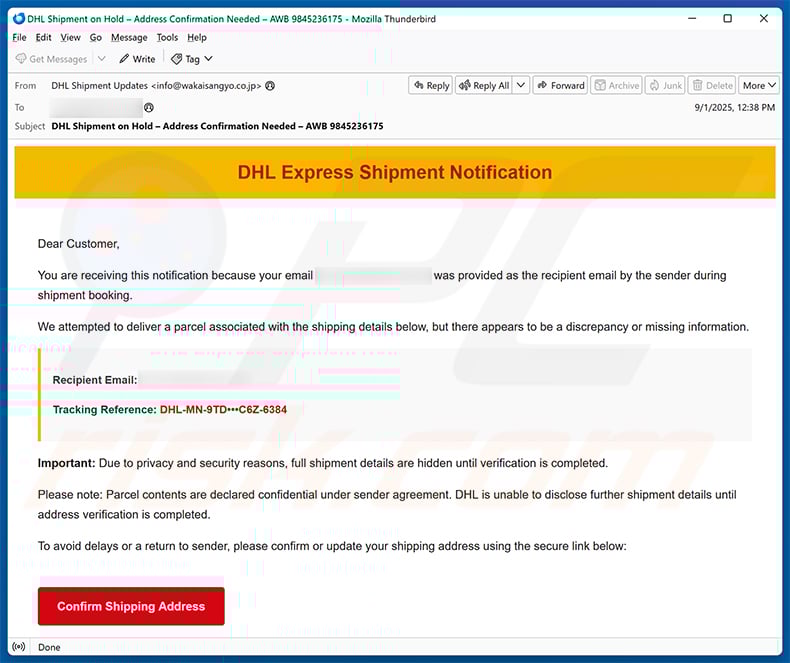
Task: Click the date 9/1/2025, 12:38 PM
Action: [735, 107]
